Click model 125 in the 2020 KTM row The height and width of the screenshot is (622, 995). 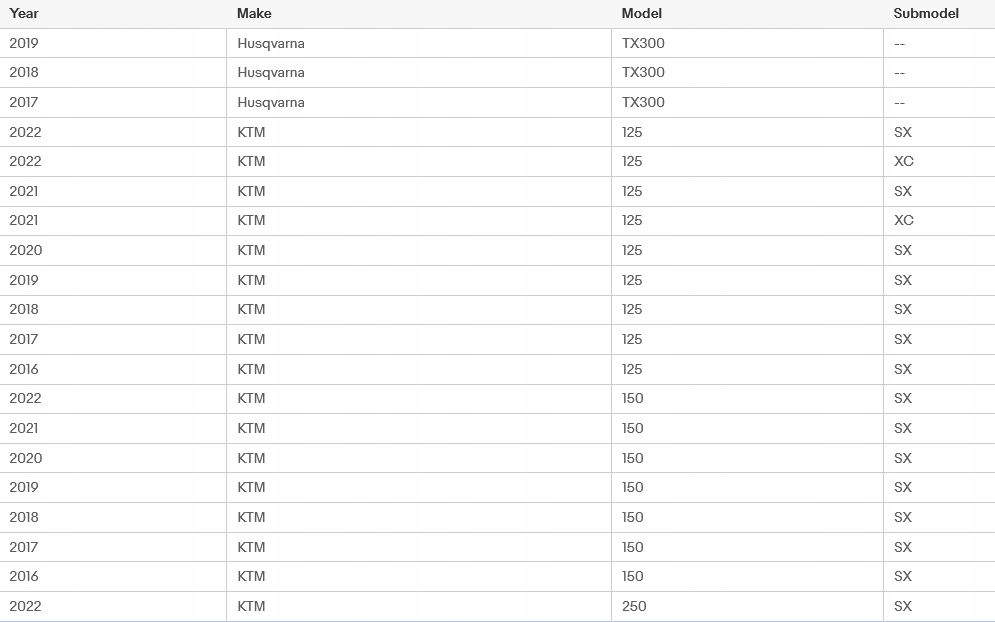632,250
